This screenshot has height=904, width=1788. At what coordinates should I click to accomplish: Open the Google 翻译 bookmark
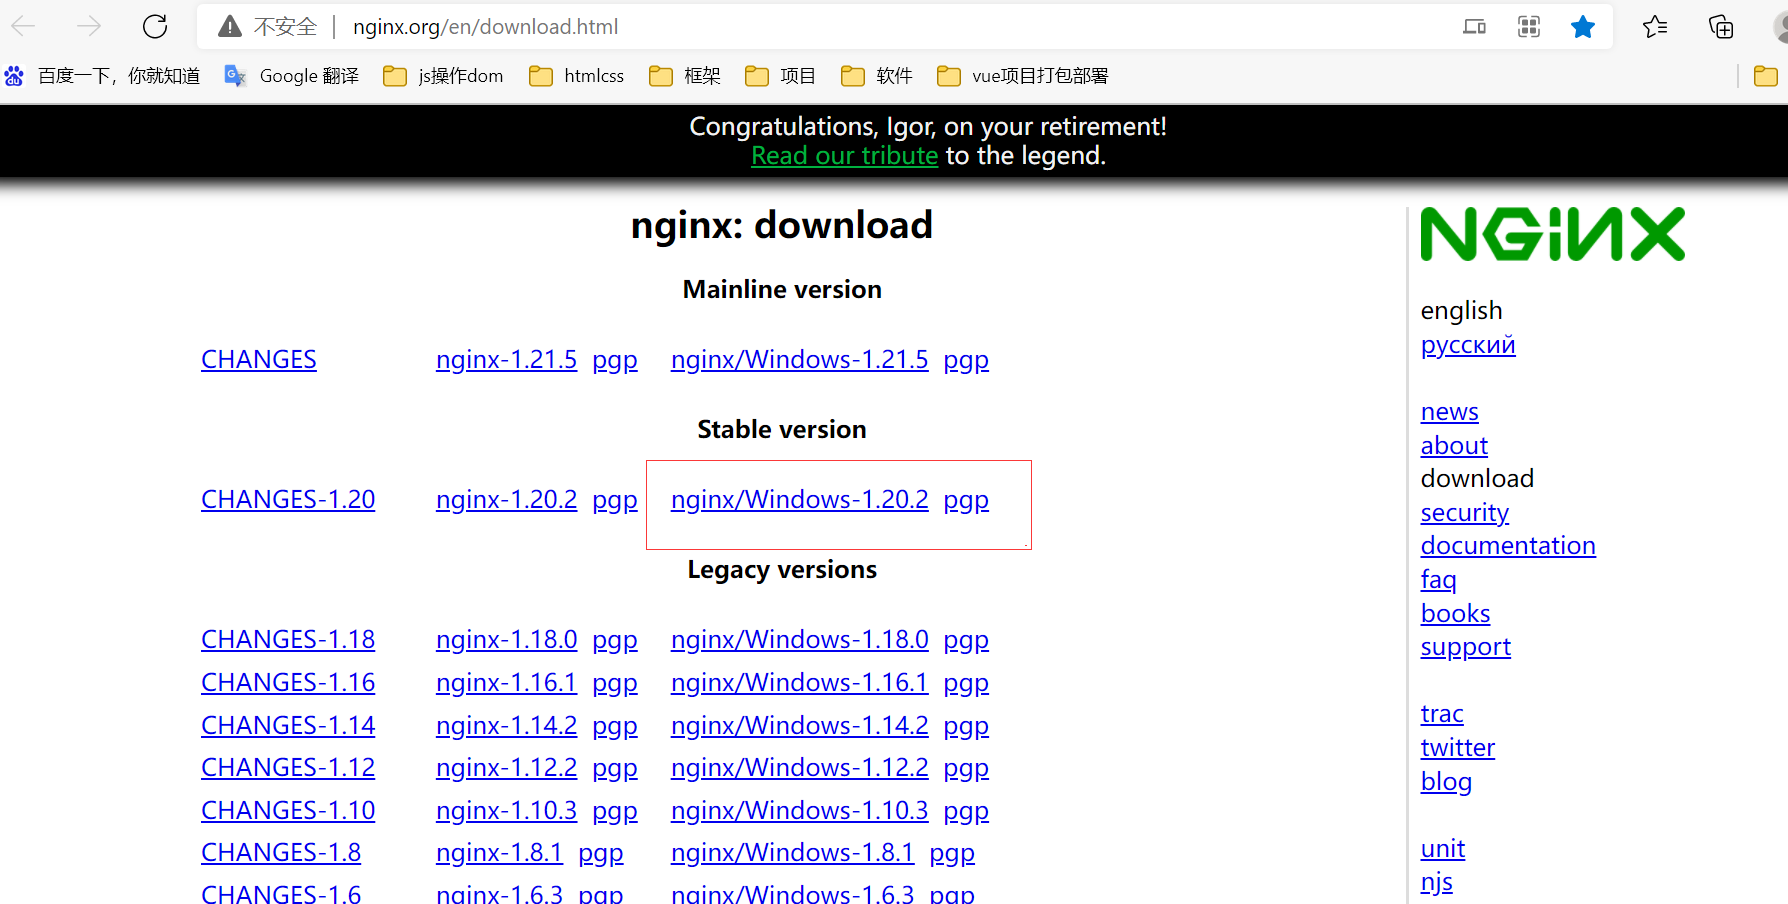coord(292,76)
